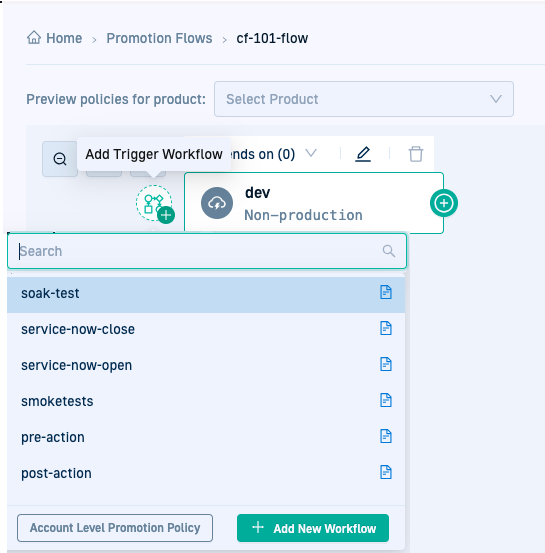Click the Account Level Promotion Policy button

click(x=115, y=528)
